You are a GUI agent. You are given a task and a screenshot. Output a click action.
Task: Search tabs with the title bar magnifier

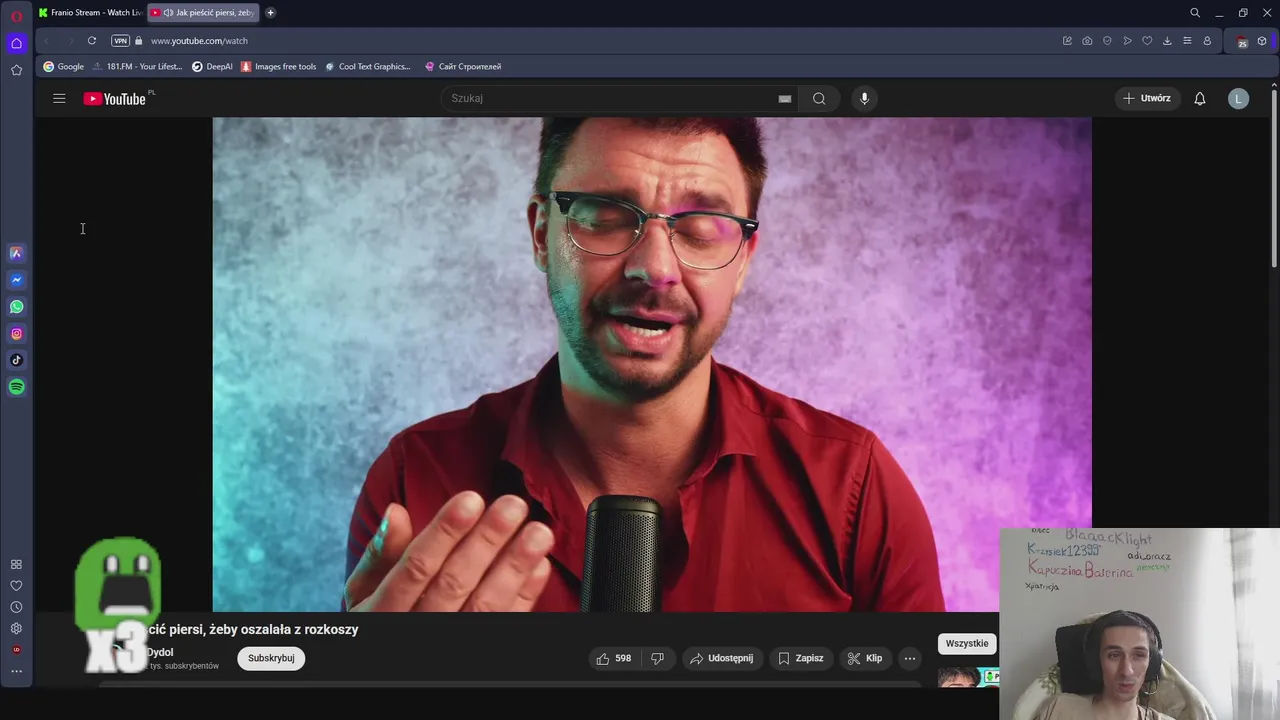coord(1195,13)
